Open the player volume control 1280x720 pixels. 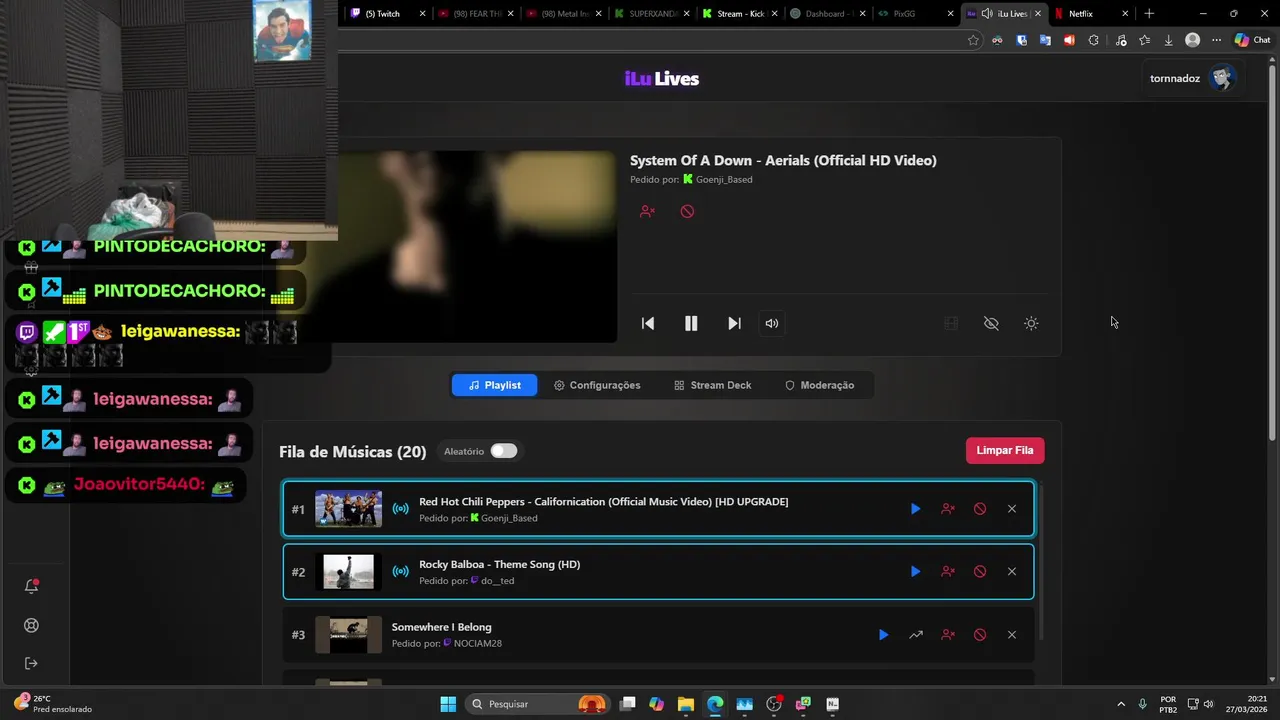click(x=772, y=323)
